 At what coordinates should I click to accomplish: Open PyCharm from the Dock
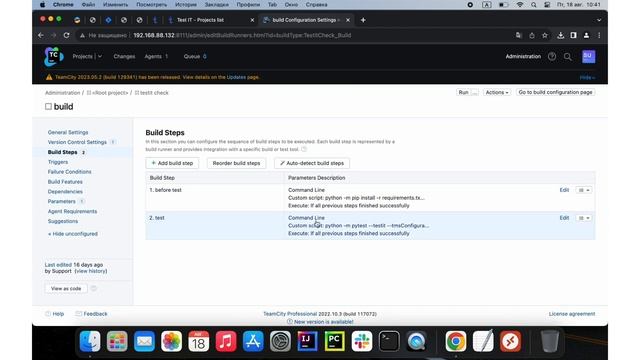click(334, 341)
